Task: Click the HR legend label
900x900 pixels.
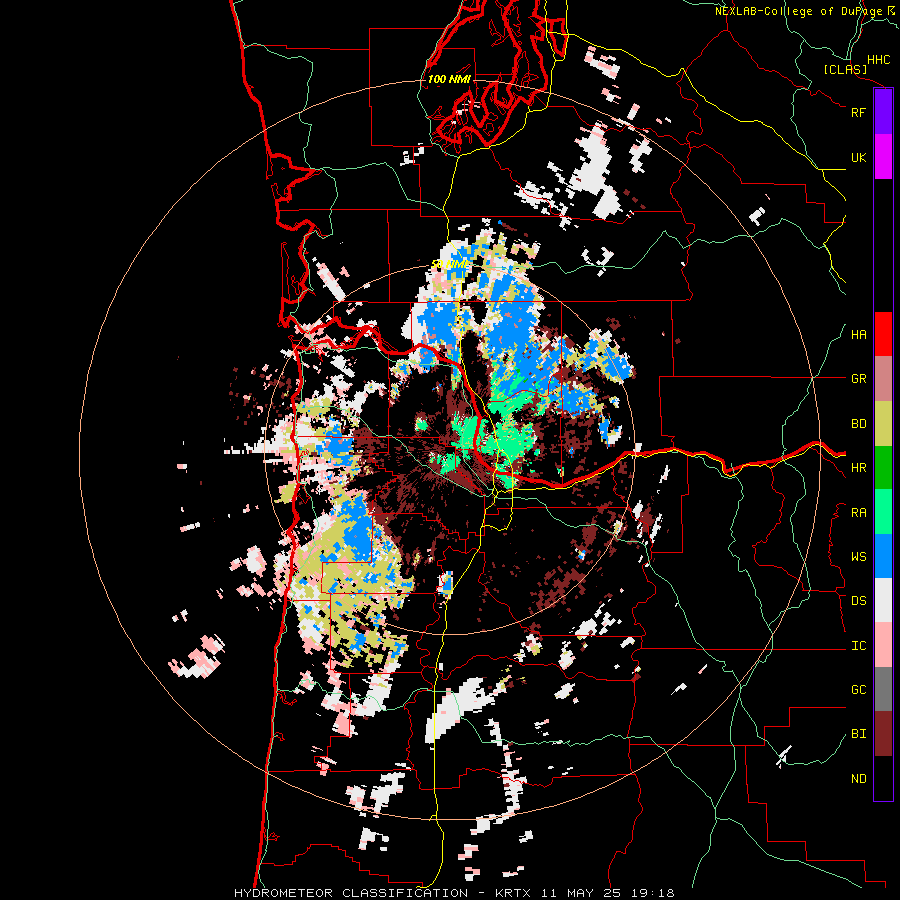Action: point(858,468)
